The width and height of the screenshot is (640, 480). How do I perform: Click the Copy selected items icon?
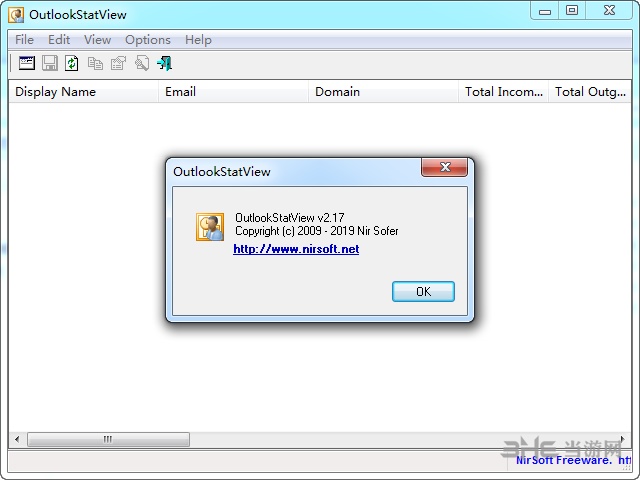tap(95, 63)
